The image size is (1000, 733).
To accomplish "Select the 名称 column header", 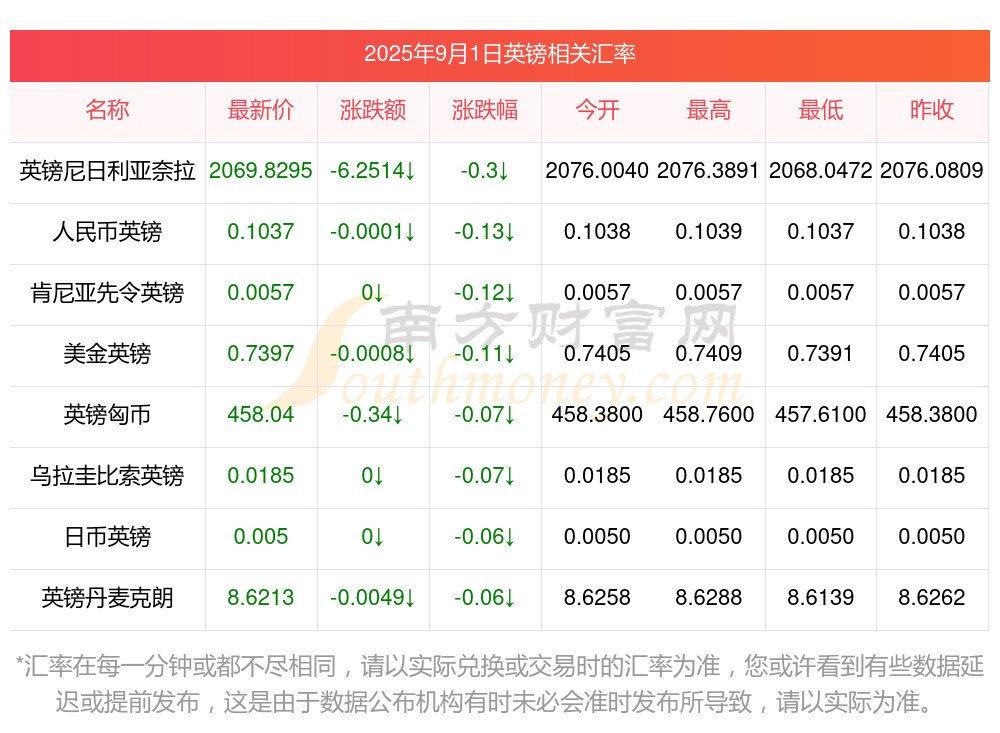I will (x=107, y=110).
